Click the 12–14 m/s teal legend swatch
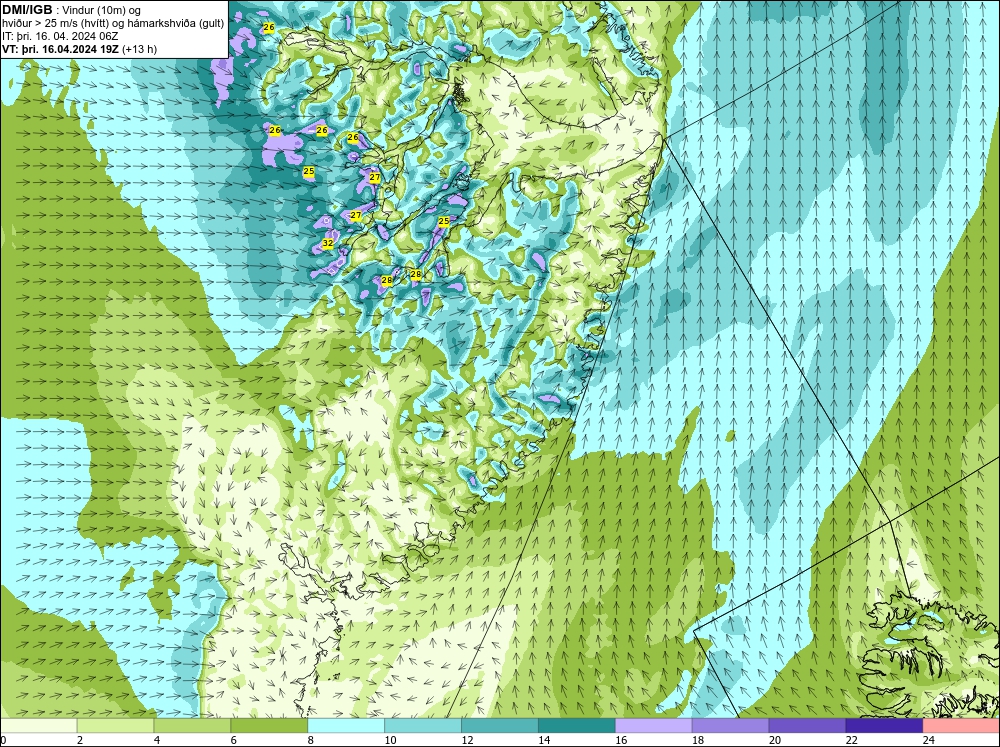1000x747 pixels. (500, 725)
